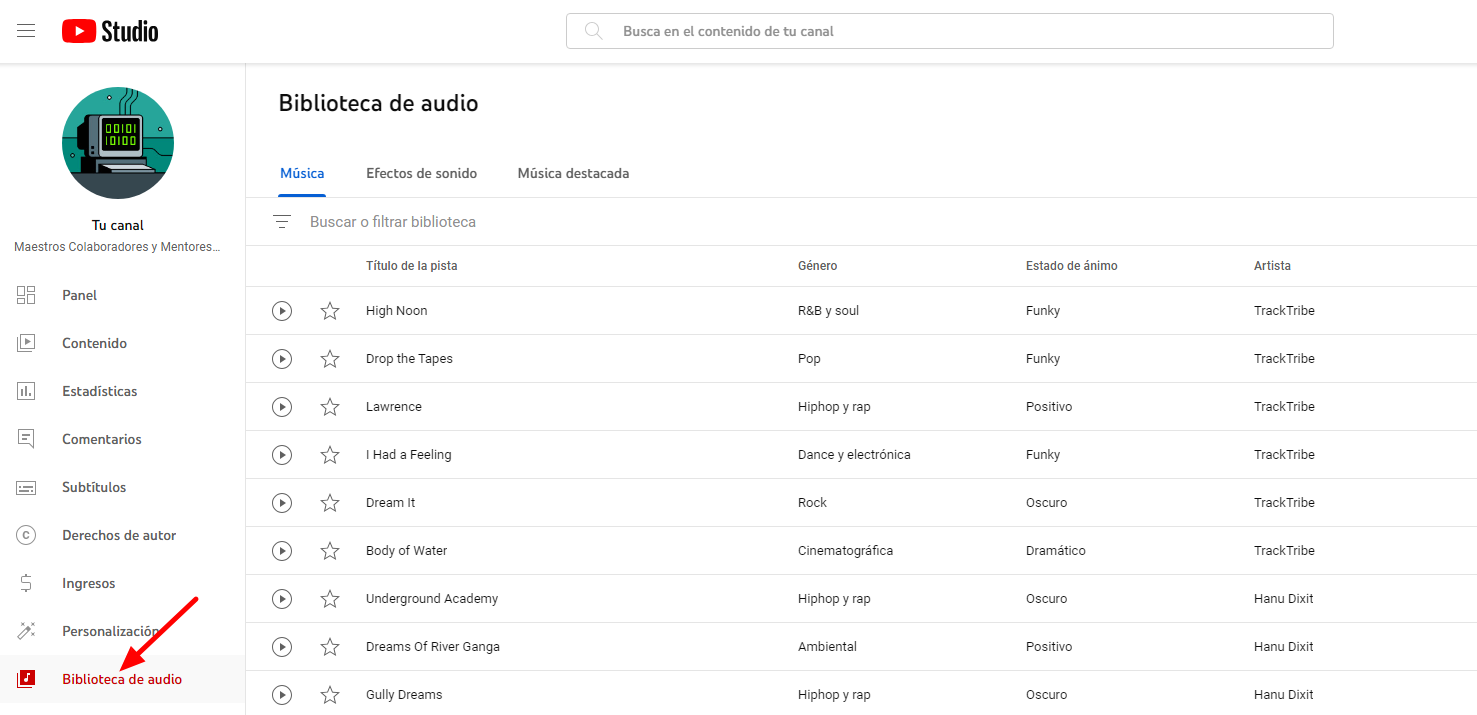The height and width of the screenshot is (715, 1477).
Task: Click the copyright circle icon
Action: coord(26,535)
